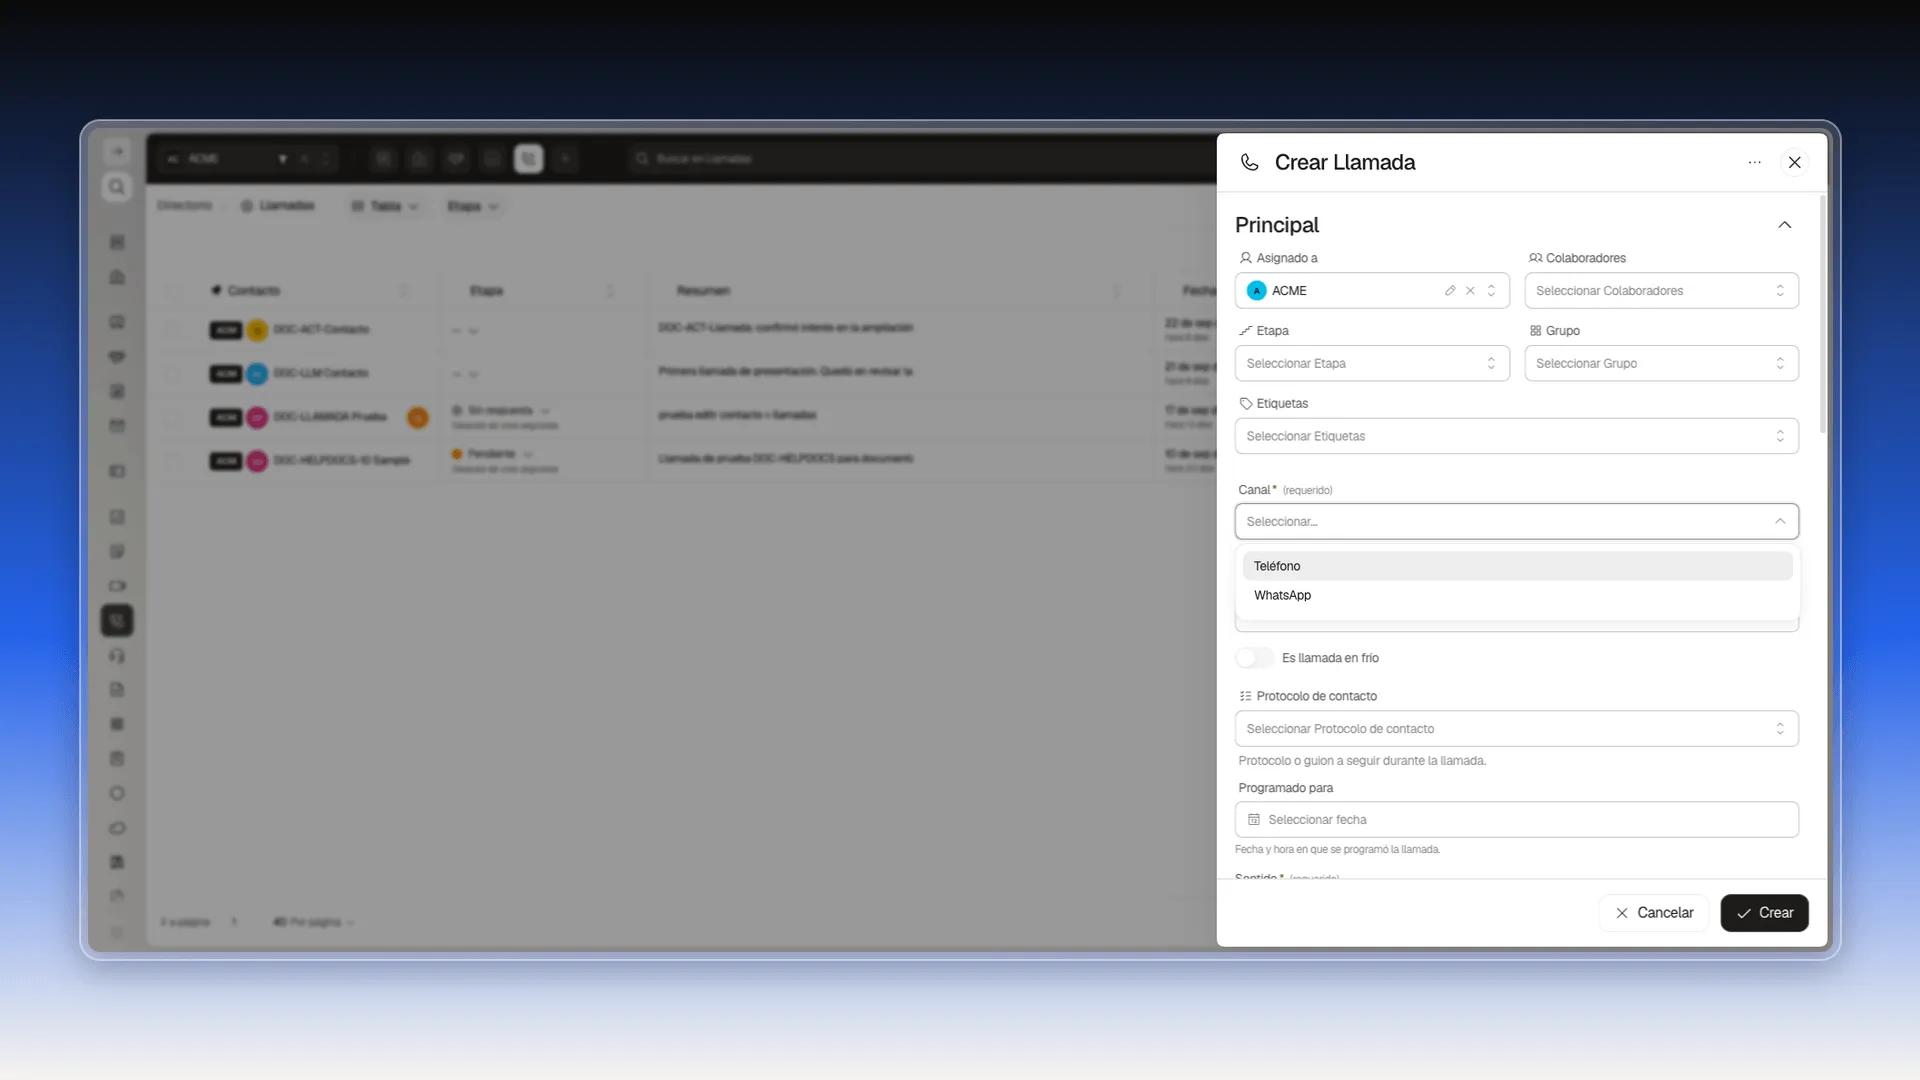Check the DOC-LLM-Contacto row checkbox
1920x1080 pixels.
click(x=174, y=373)
